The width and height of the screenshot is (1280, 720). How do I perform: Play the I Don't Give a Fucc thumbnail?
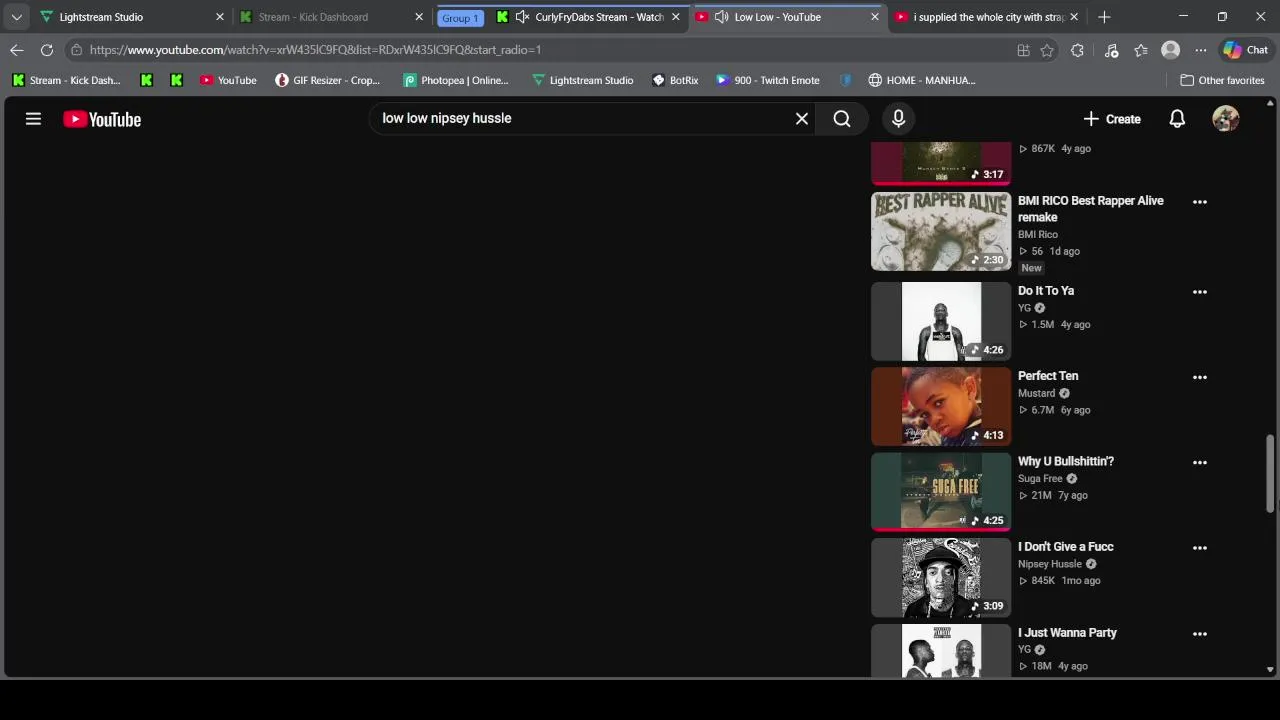click(x=941, y=577)
